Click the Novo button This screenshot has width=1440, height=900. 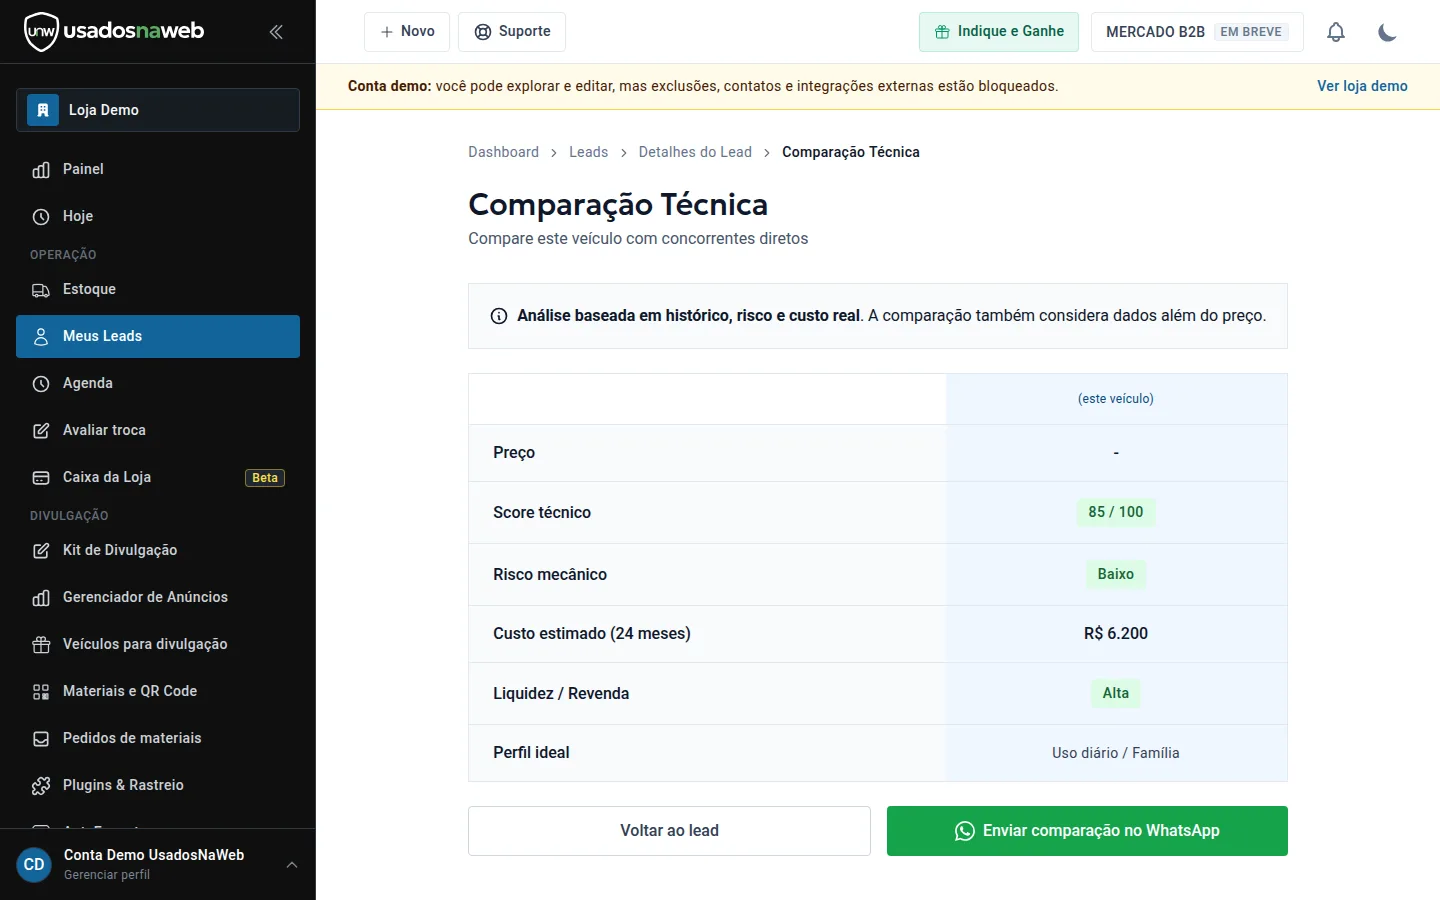[407, 32]
